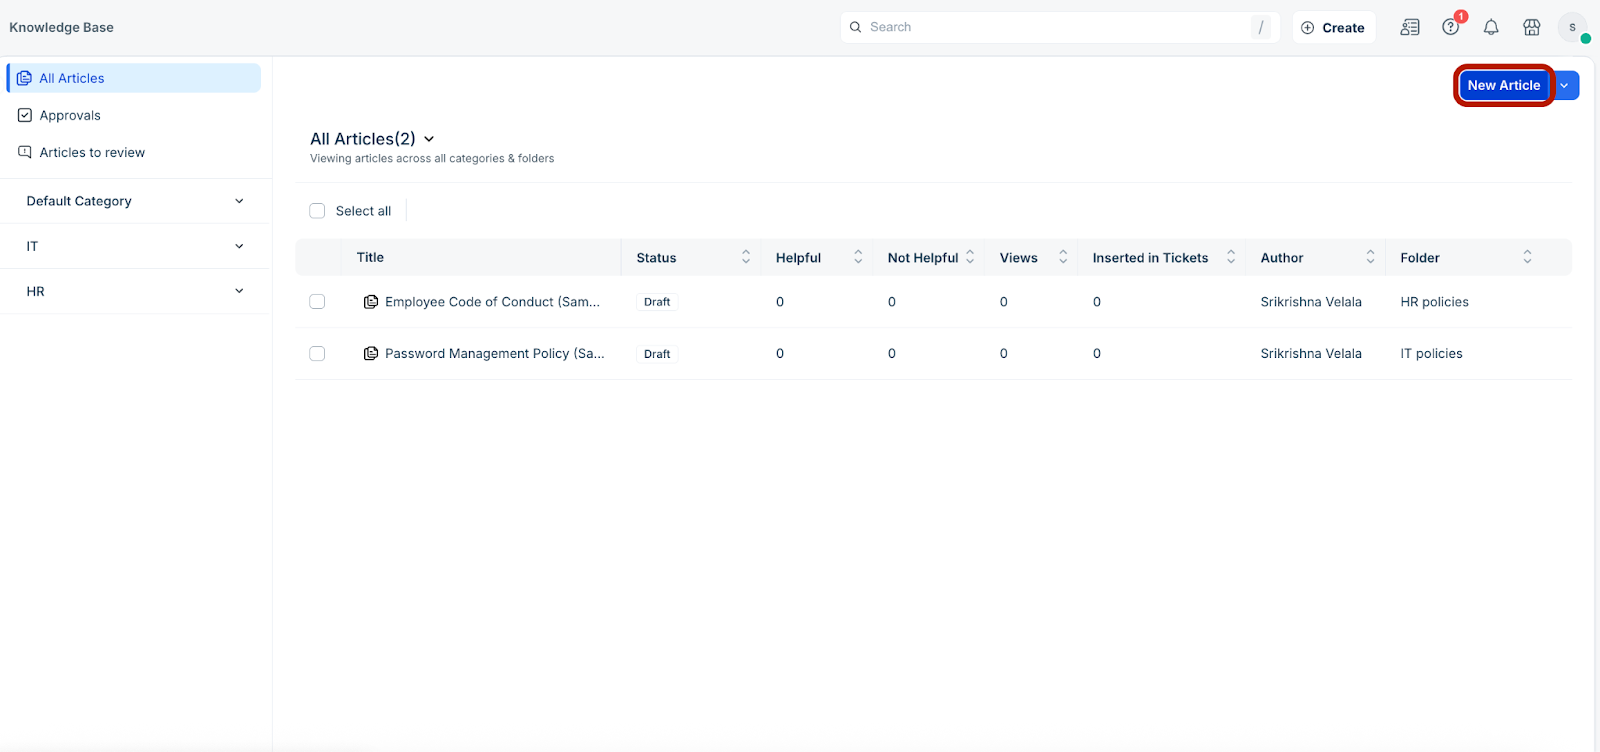The width and height of the screenshot is (1600, 752).
Task: Open the Employee Code of Conduct article
Action: coord(492,302)
